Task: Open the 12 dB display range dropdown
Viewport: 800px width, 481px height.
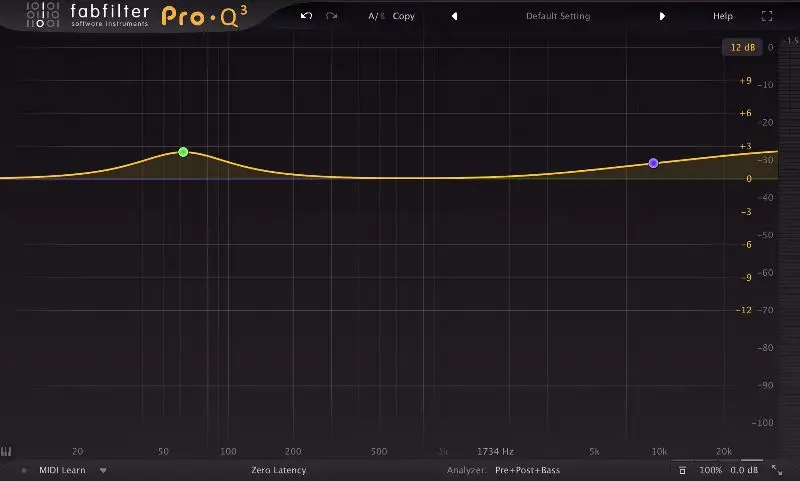Action: pos(742,47)
